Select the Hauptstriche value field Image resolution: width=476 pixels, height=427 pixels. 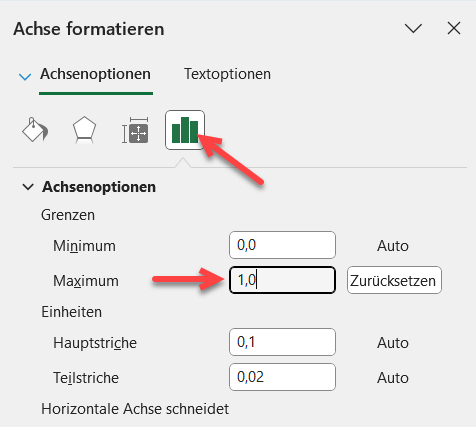click(282, 342)
